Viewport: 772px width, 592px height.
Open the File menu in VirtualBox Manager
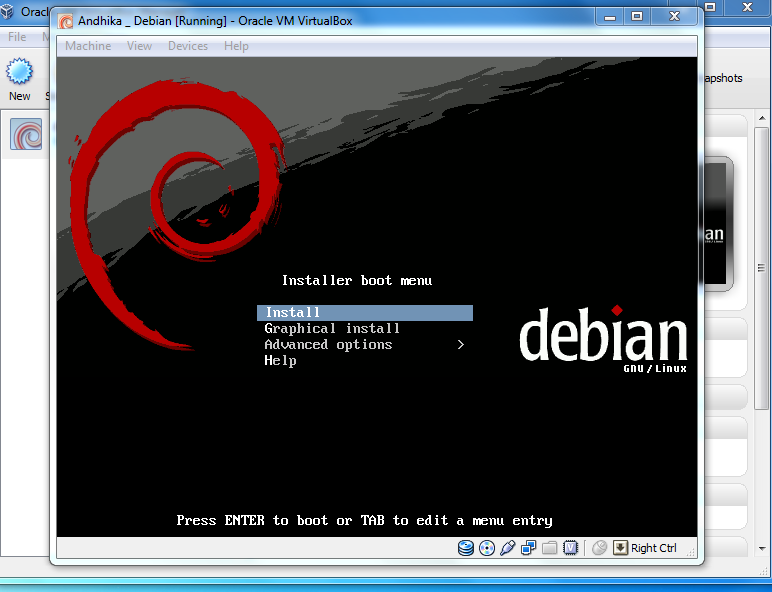click(x=17, y=36)
